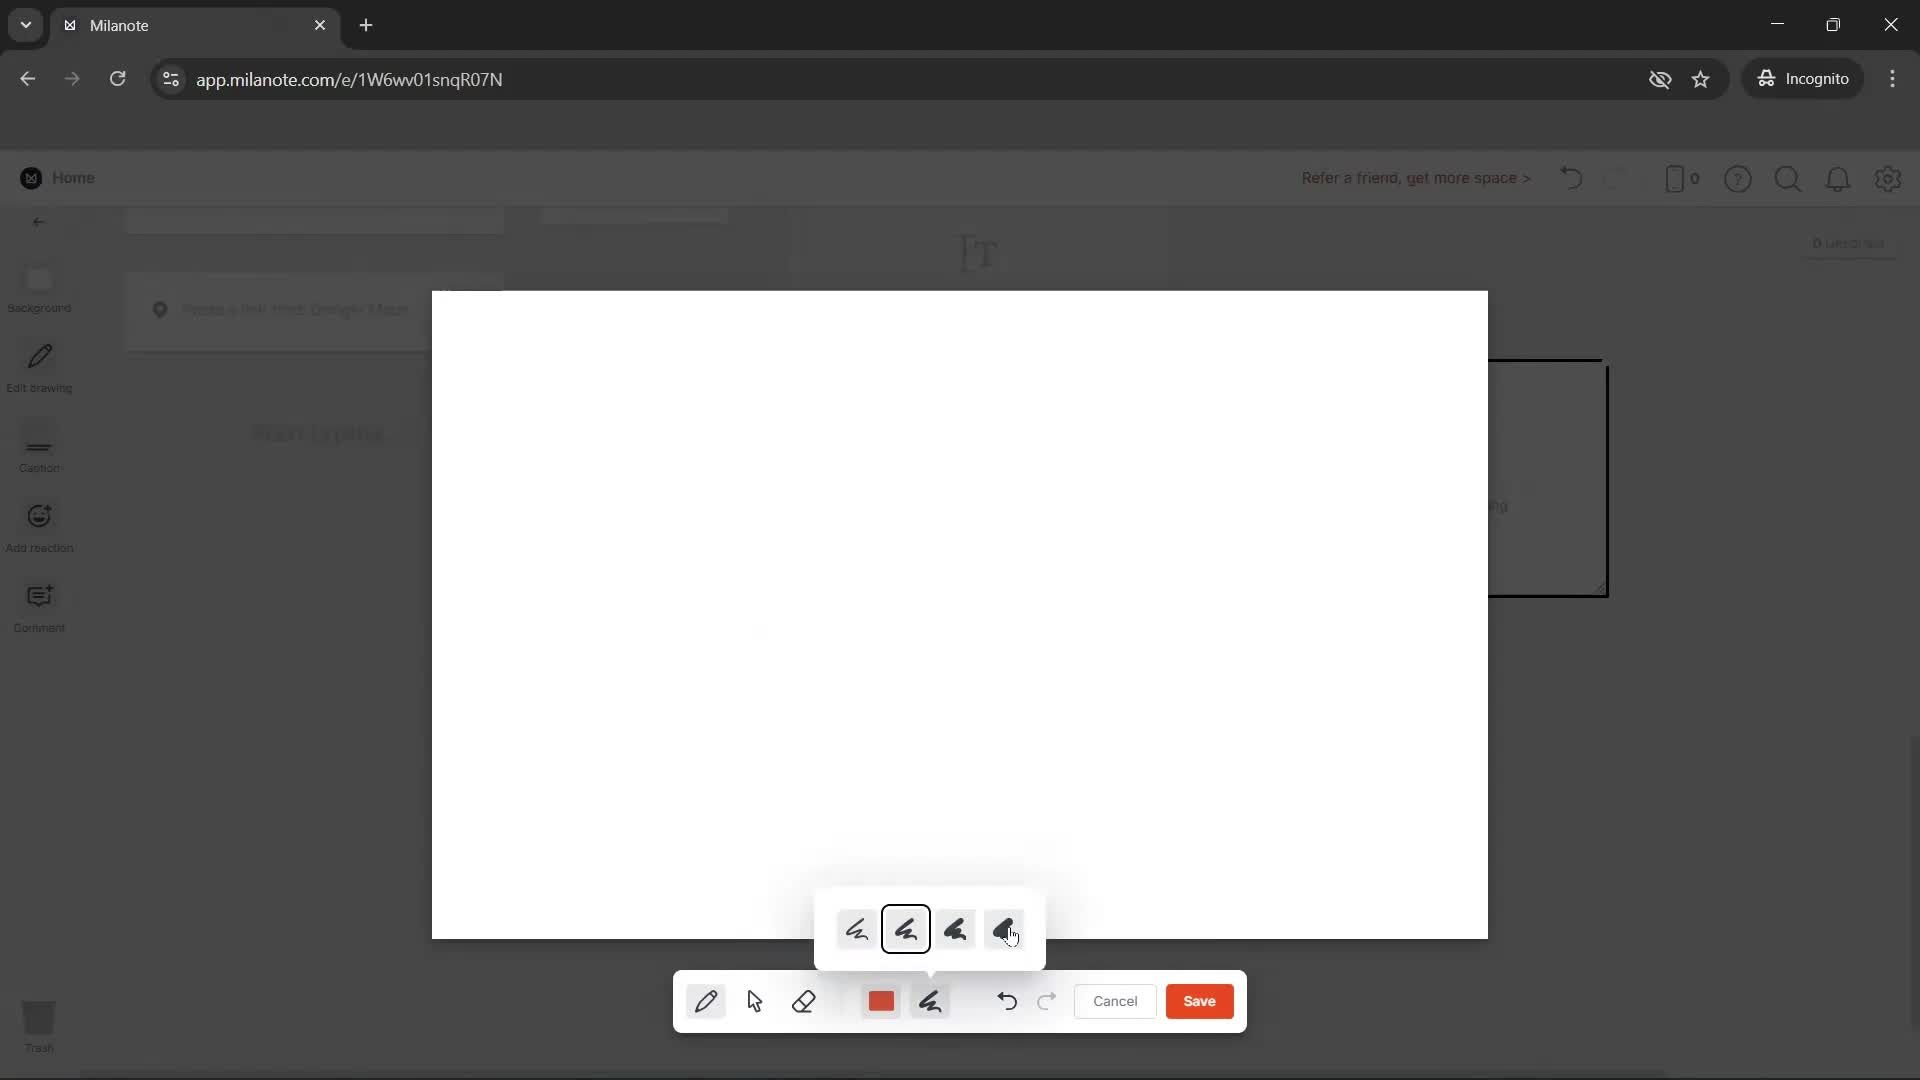Select the thickest pen stroke option
1920x1080 pixels.
tap(1005, 929)
